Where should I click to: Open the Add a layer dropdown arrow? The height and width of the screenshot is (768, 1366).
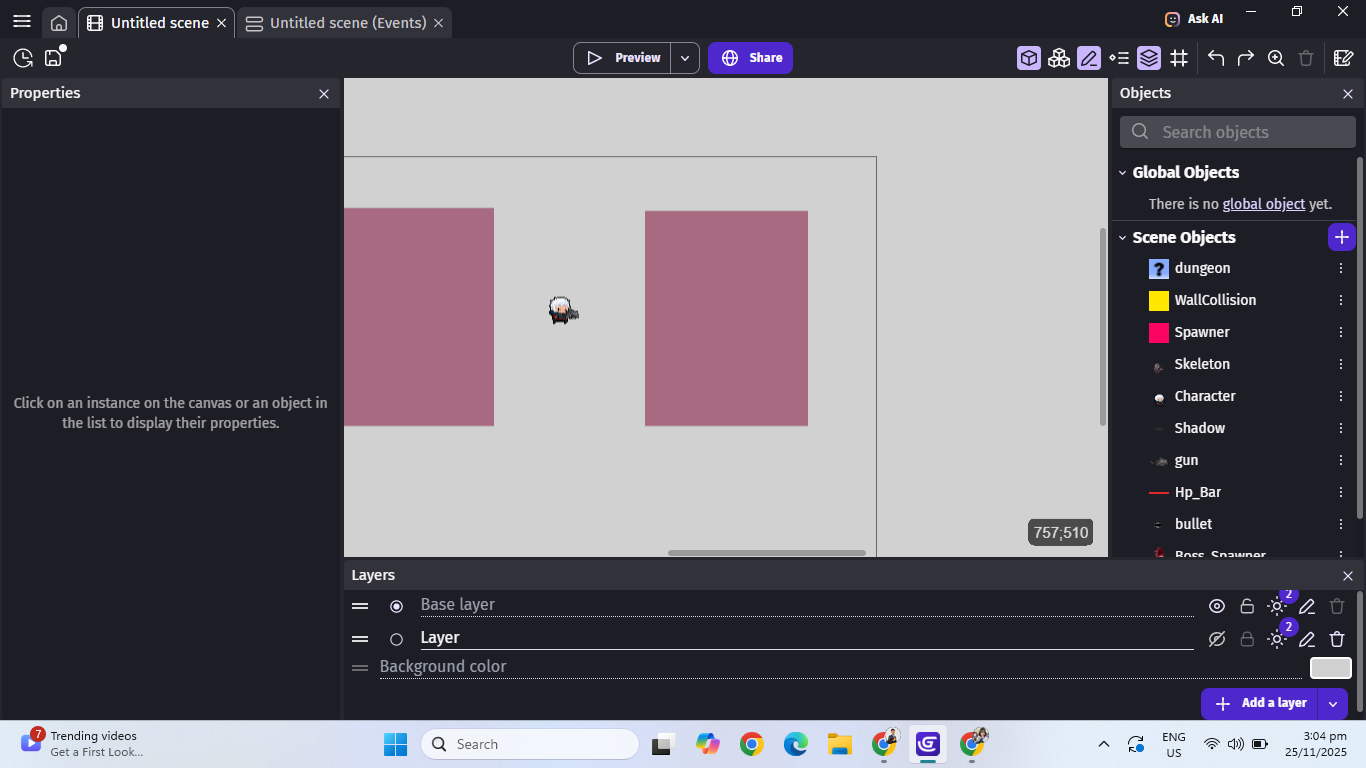tap(1332, 703)
